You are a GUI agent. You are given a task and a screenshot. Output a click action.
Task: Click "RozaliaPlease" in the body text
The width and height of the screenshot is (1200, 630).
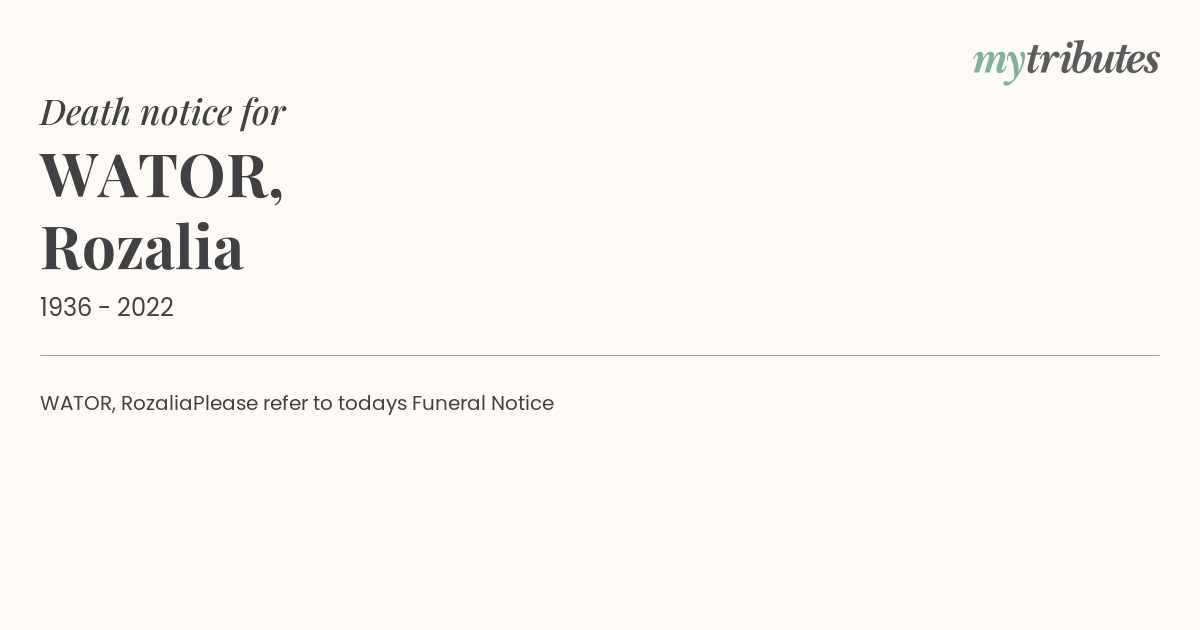(190, 403)
